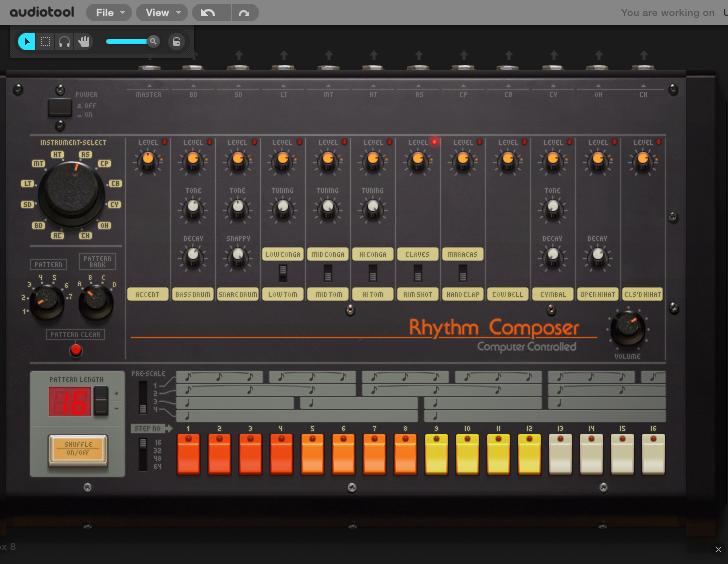Click the Bass Drum tone knob

point(193,208)
